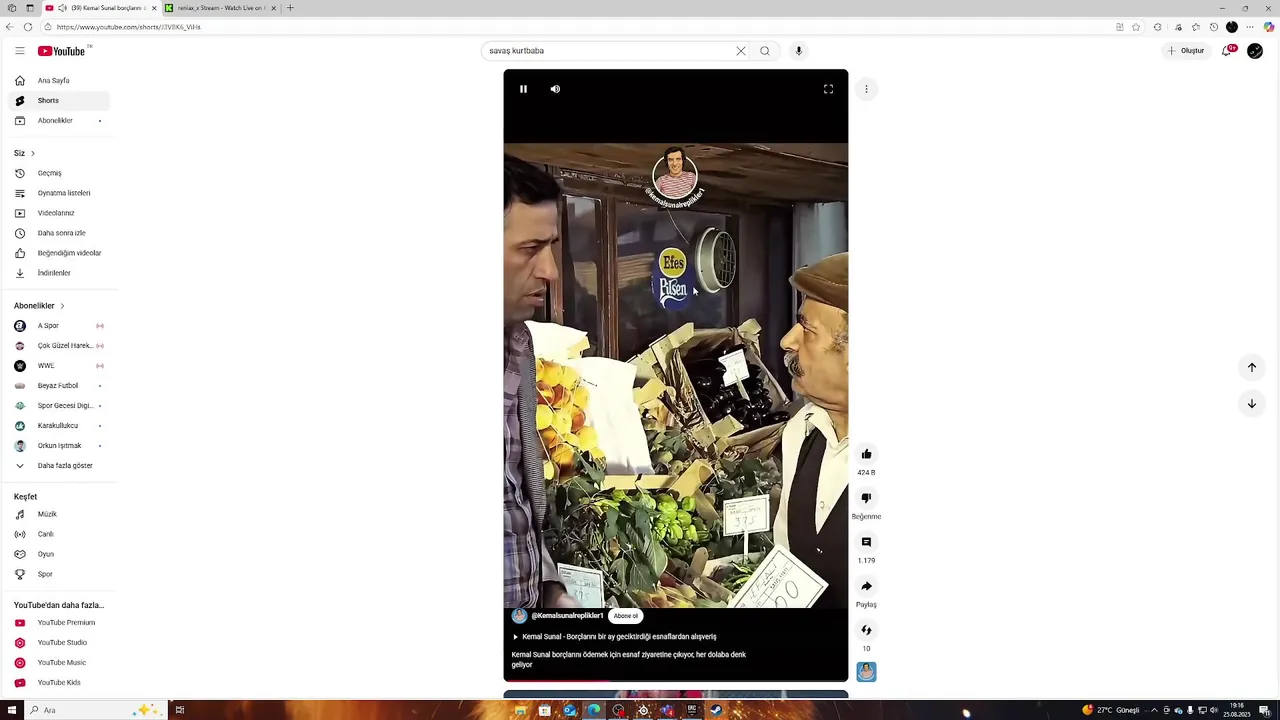Click the taskbar Ara search box
The image size is (1280, 720).
click(95, 710)
